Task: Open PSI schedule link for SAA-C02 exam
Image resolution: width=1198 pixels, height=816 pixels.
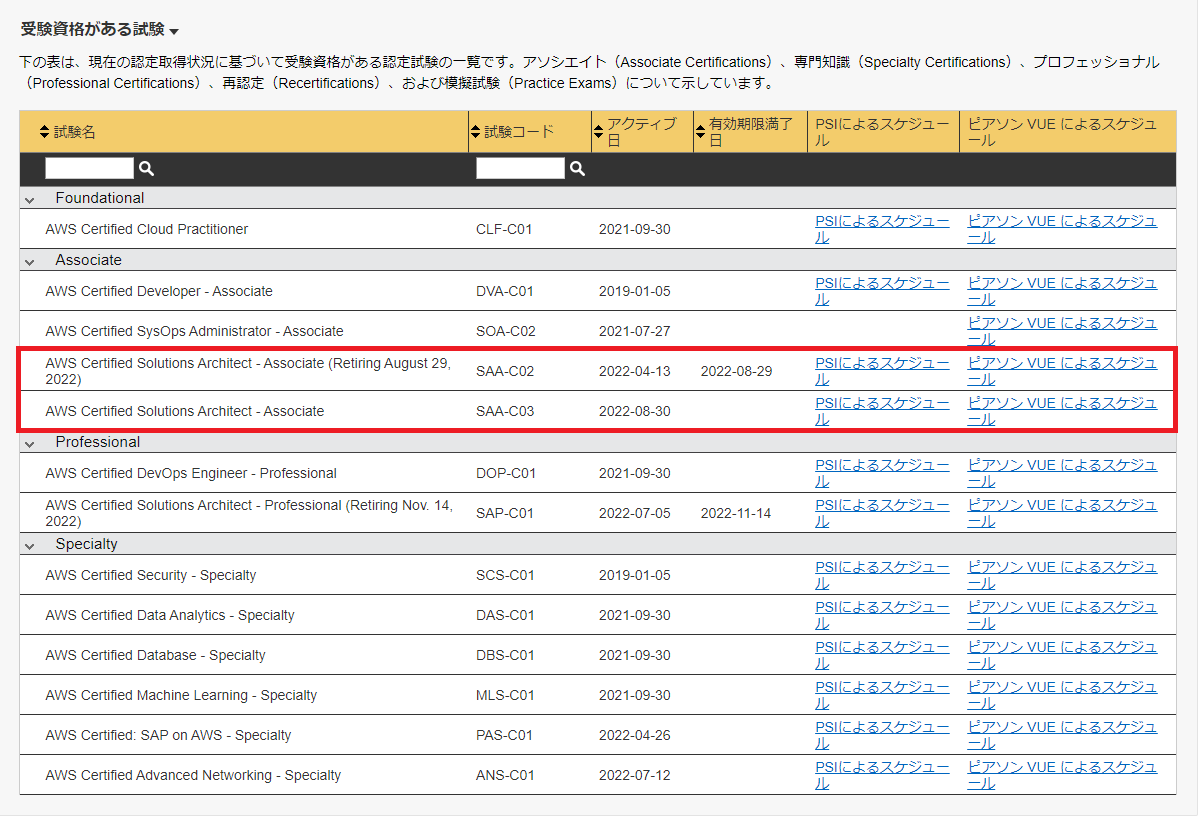Action: [x=882, y=371]
